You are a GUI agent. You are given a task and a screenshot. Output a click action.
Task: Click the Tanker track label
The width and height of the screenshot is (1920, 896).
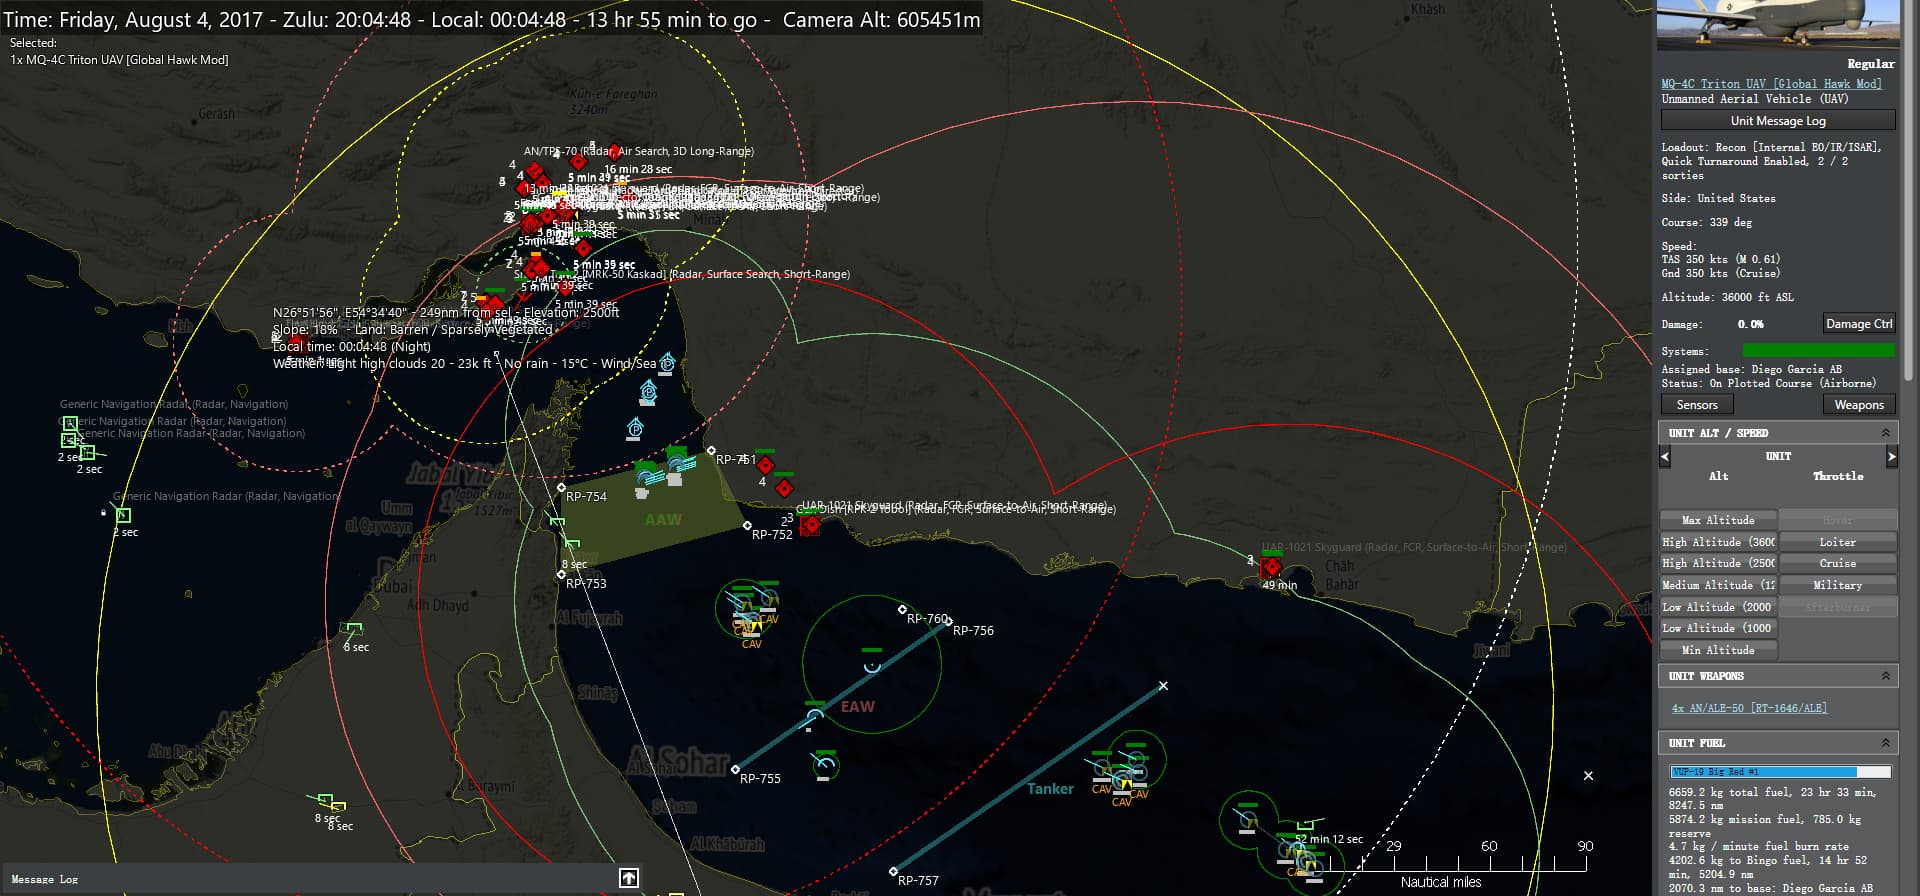1050,789
